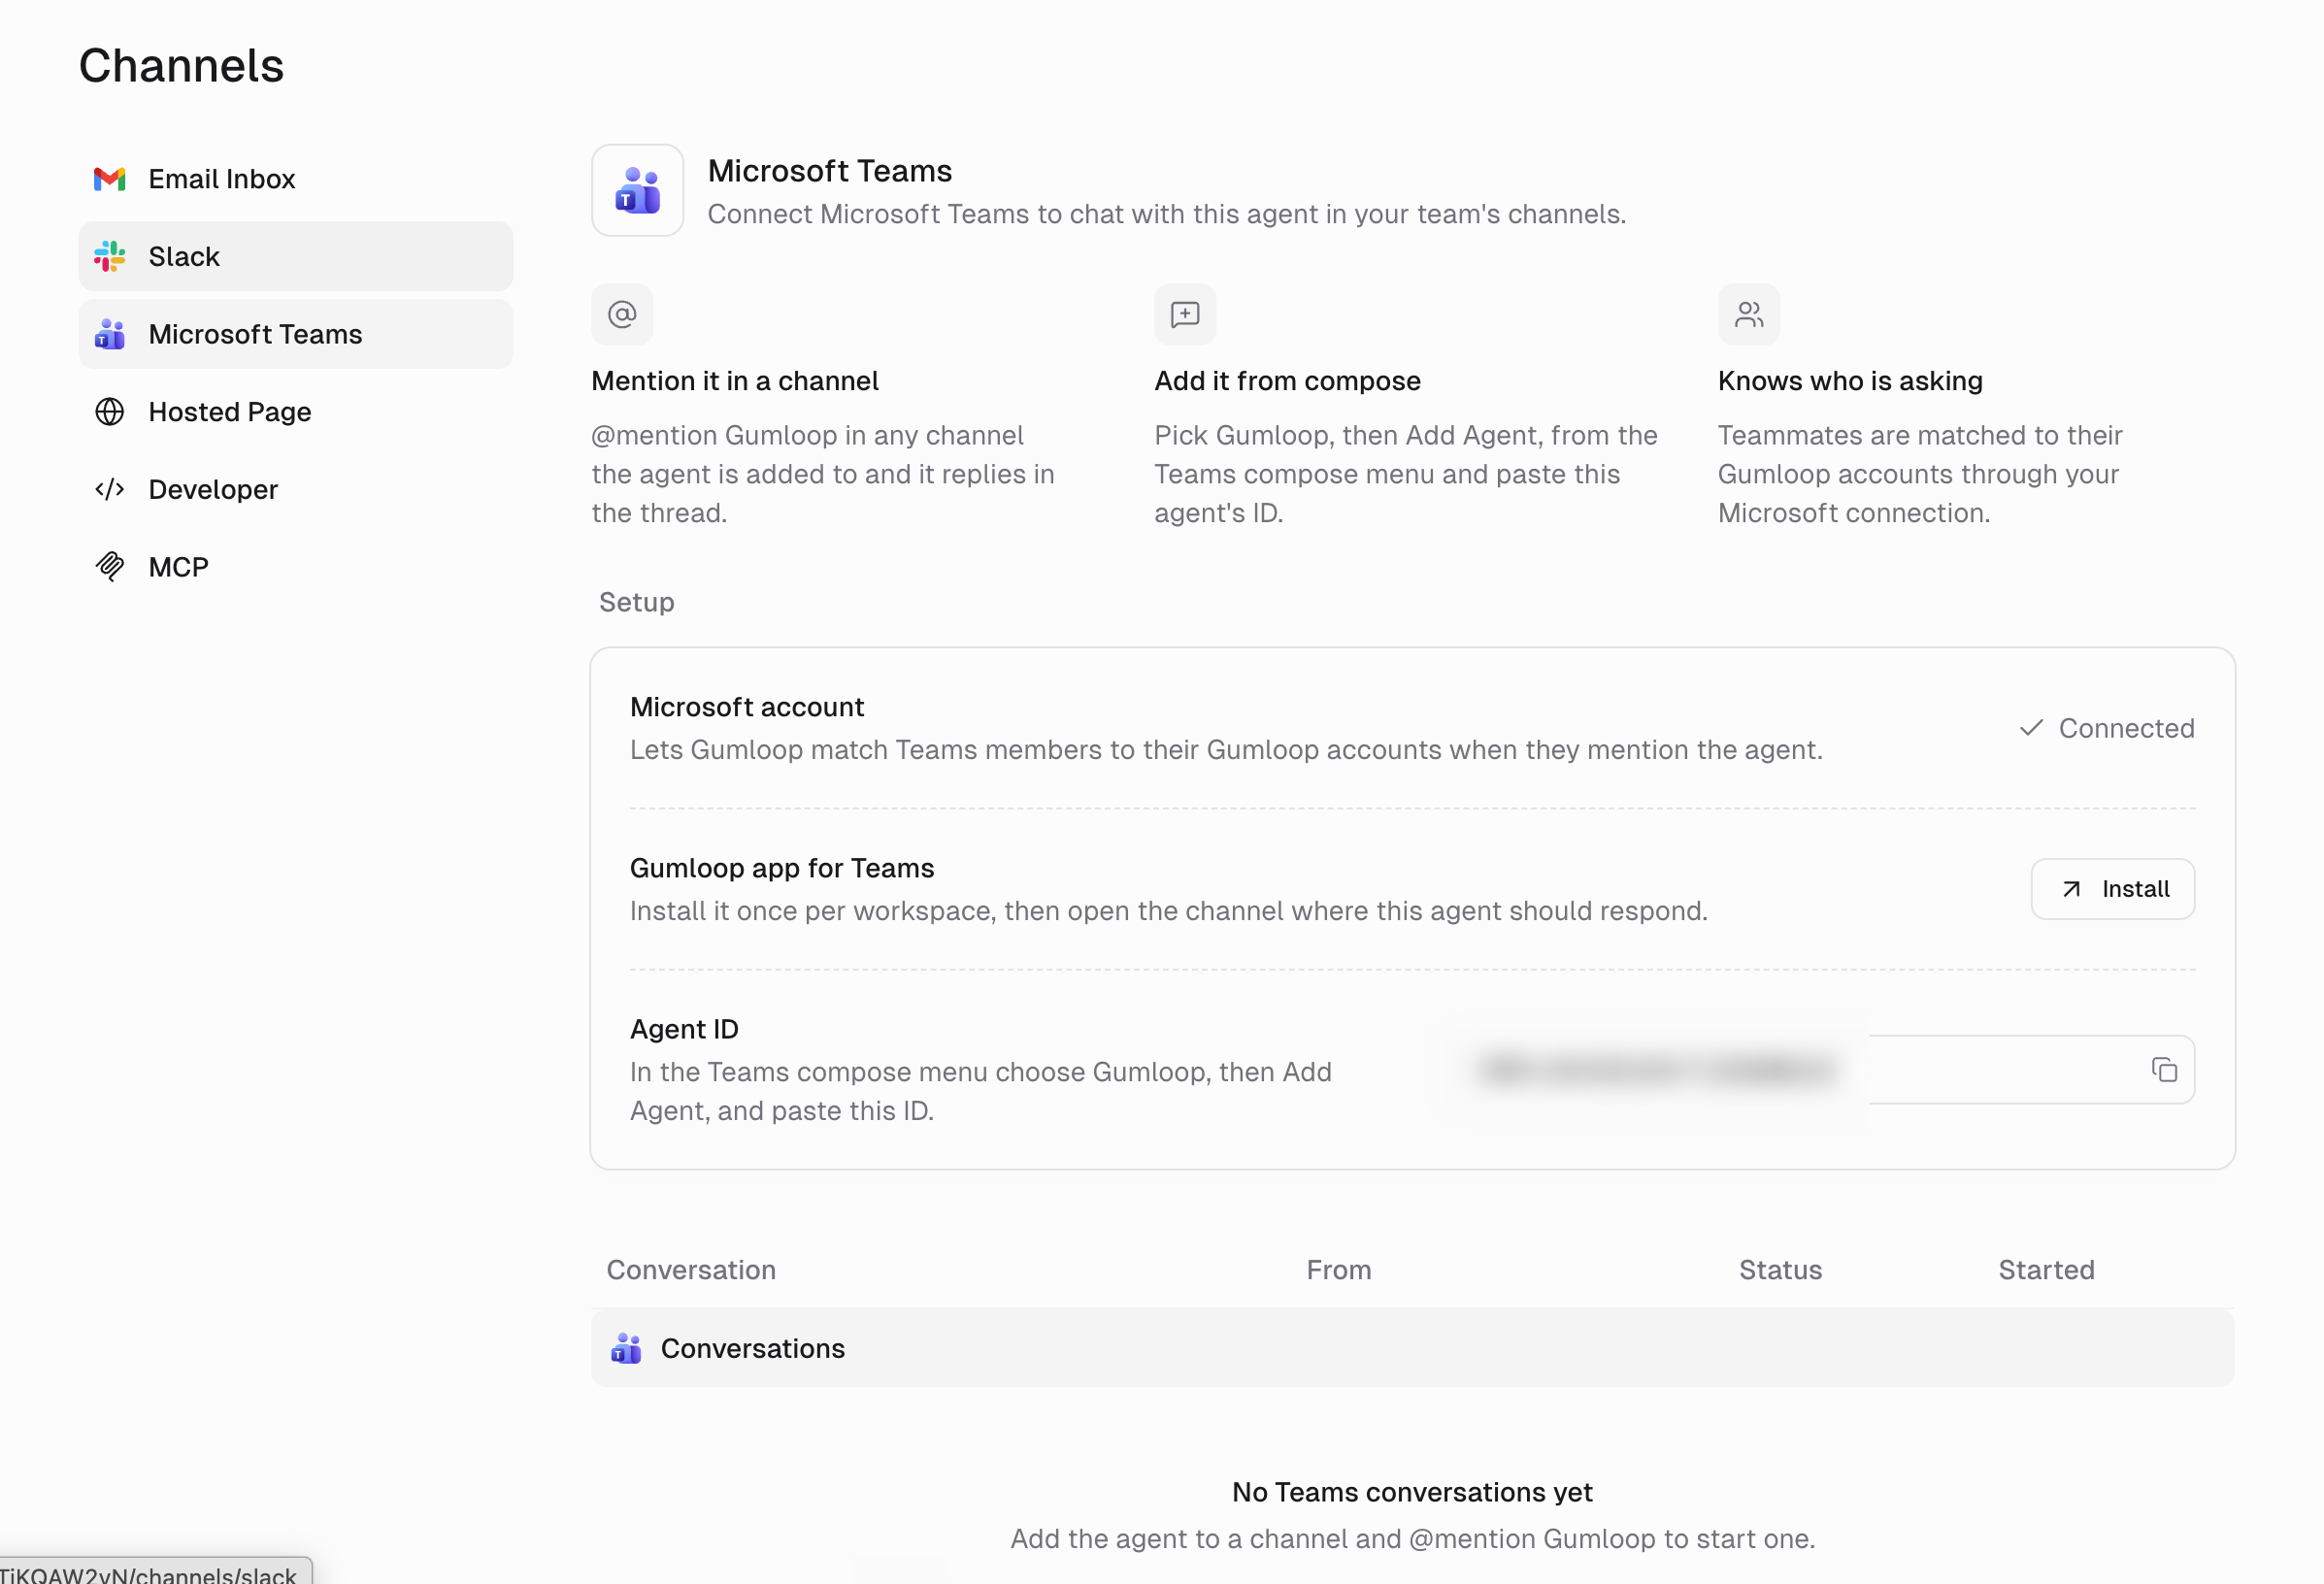This screenshot has width=2324, height=1584.
Task: Click the checkmark next to Connected
Action: [x=2031, y=728]
